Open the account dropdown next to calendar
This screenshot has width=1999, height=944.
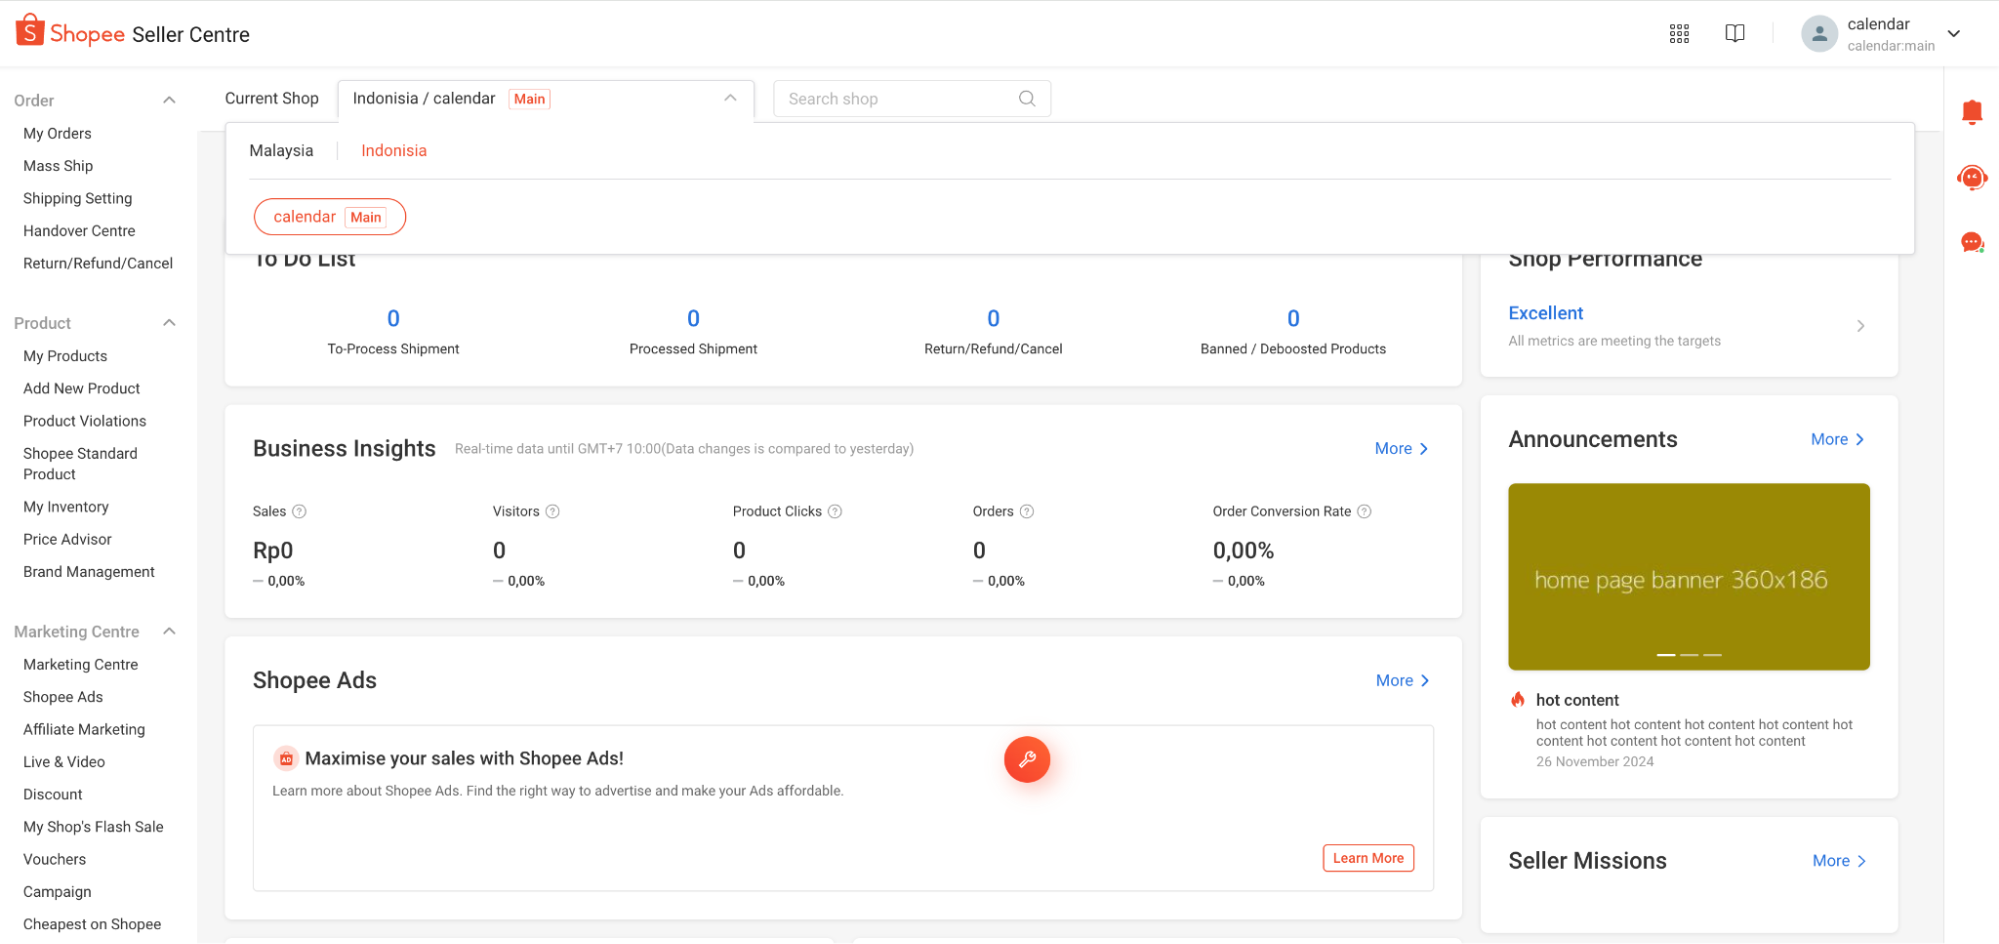[1953, 33]
